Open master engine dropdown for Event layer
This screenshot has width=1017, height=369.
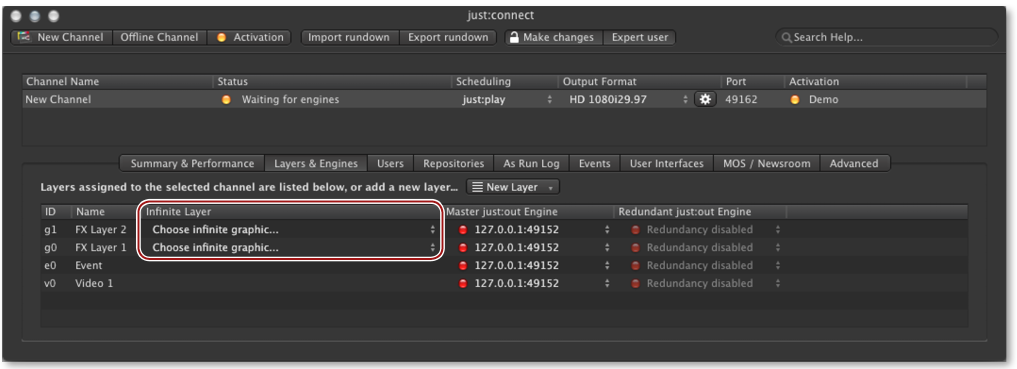click(534, 266)
